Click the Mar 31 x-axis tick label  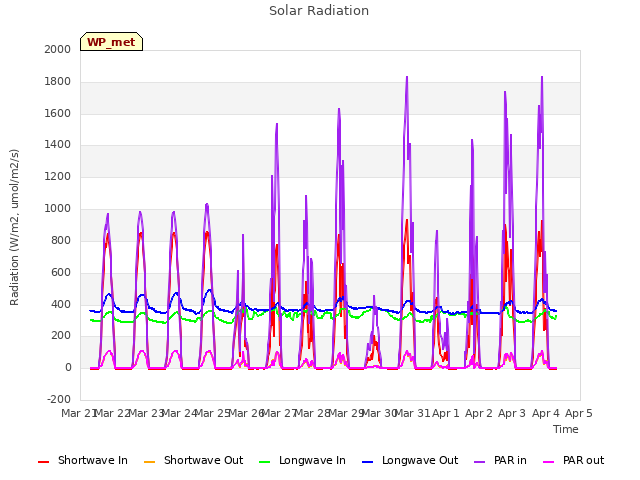pos(412,413)
